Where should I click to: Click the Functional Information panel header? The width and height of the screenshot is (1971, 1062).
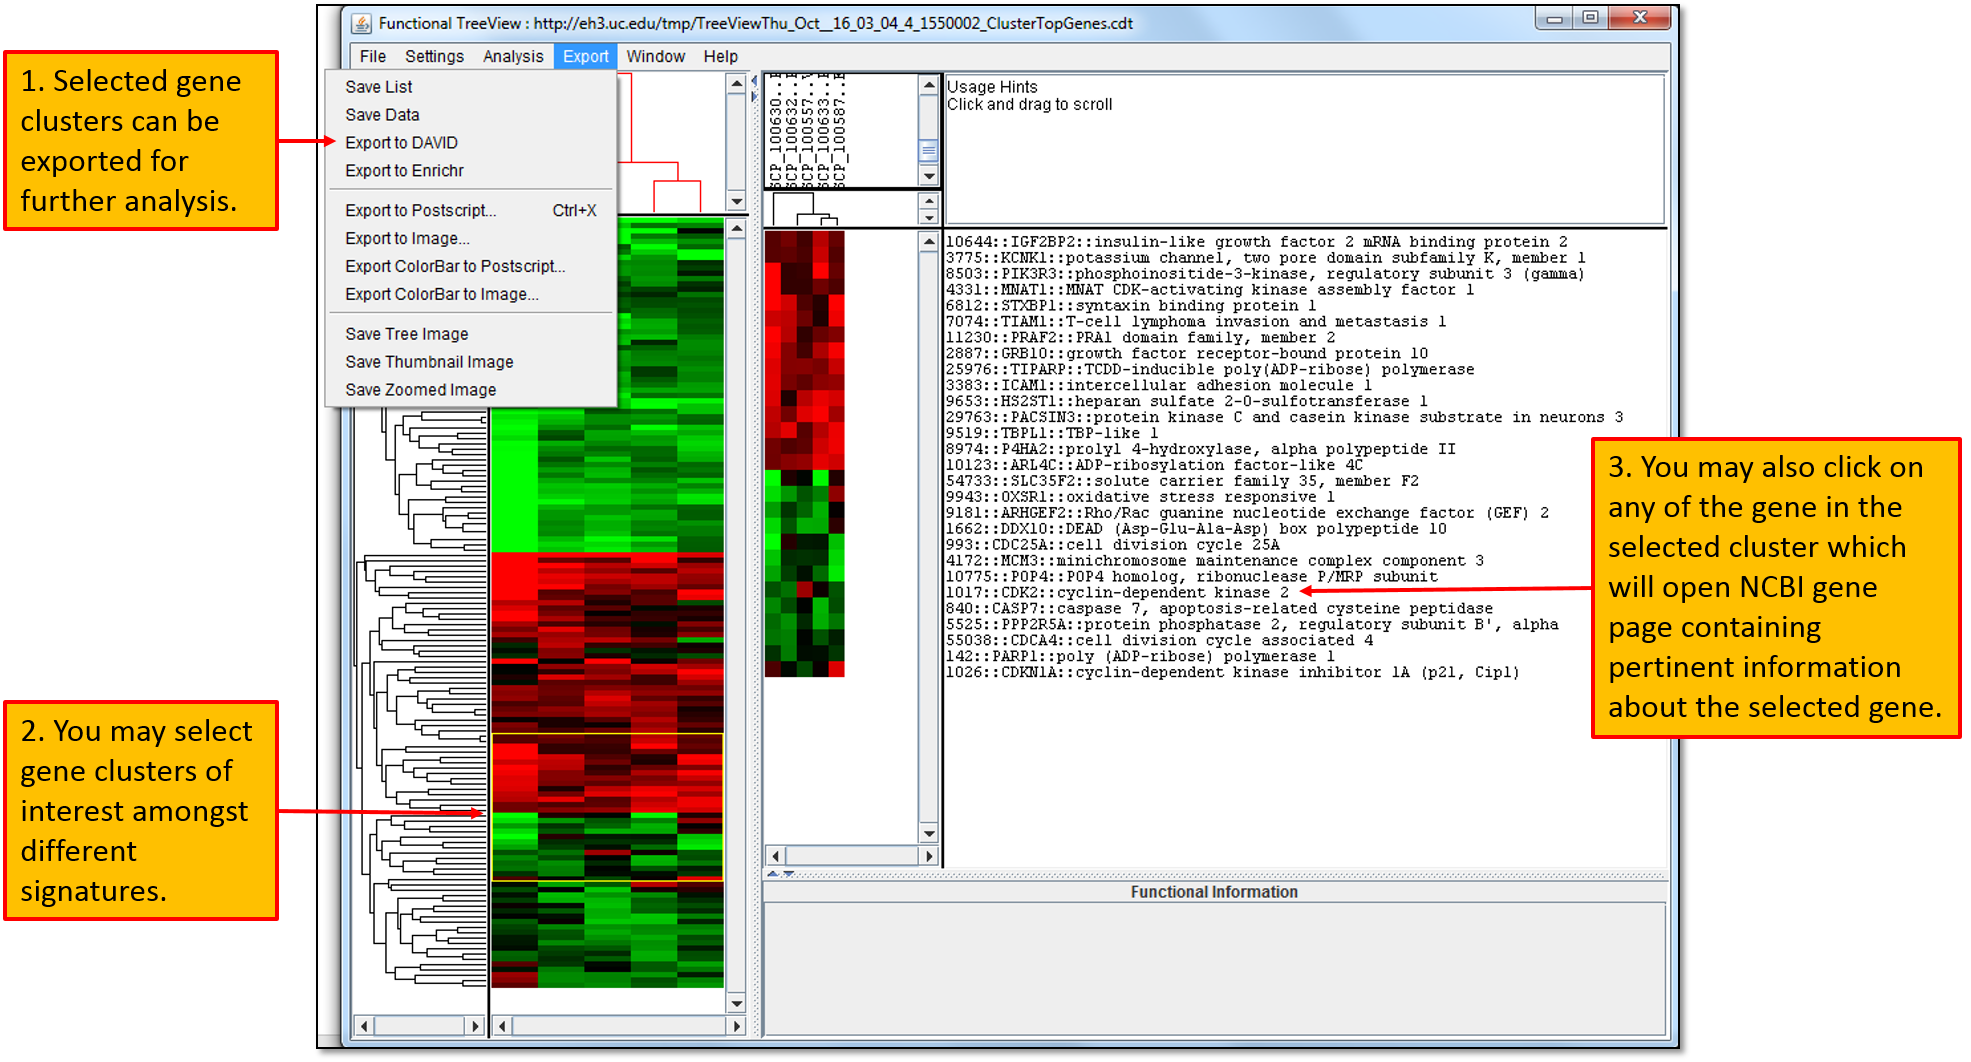coord(1214,892)
